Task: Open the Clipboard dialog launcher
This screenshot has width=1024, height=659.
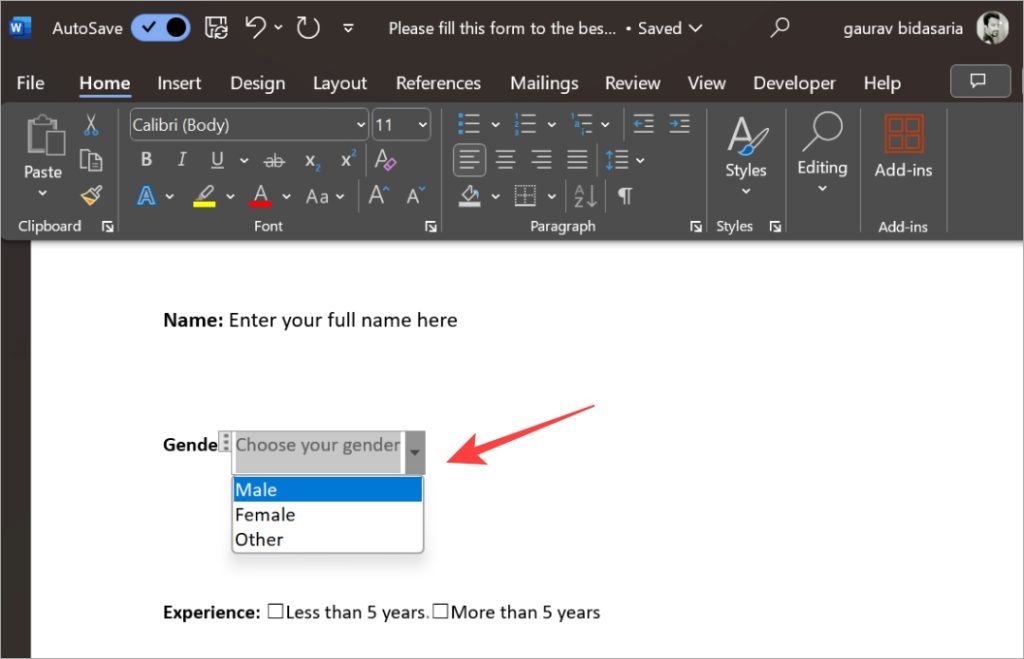Action: [x=108, y=227]
